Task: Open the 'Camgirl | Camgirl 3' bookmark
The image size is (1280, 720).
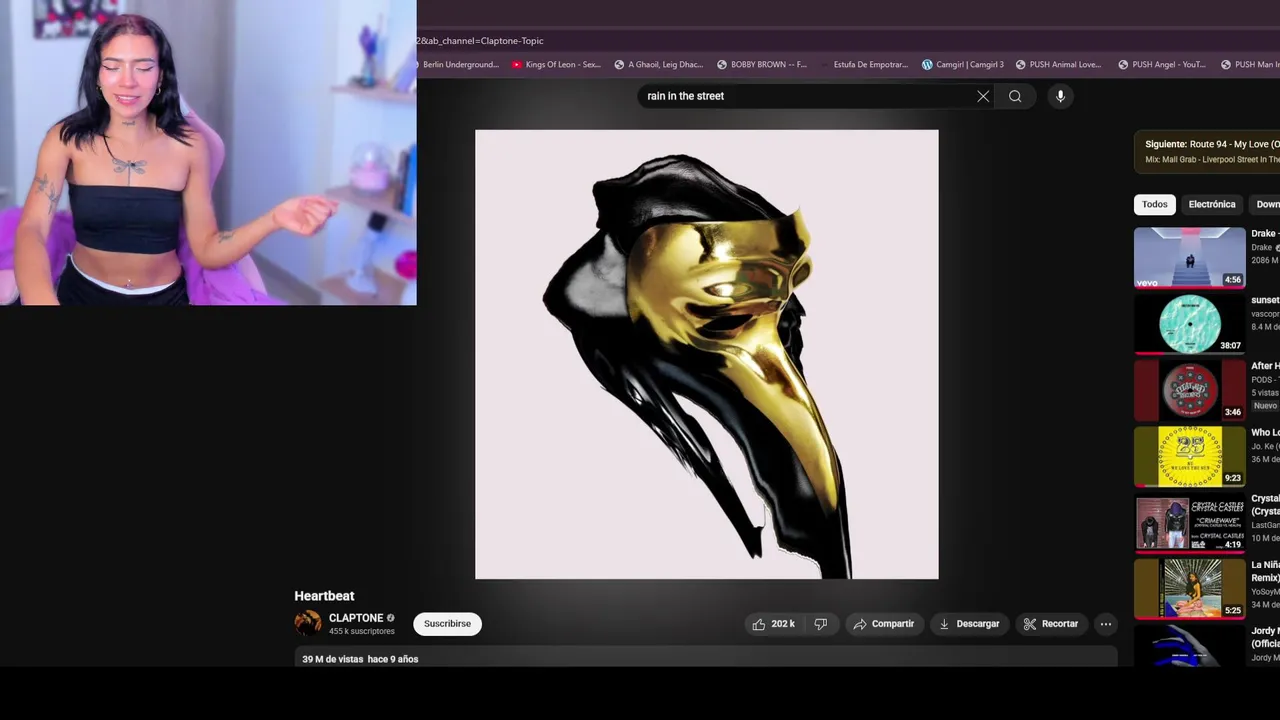Action: pyautogui.click(x=962, y=64)
